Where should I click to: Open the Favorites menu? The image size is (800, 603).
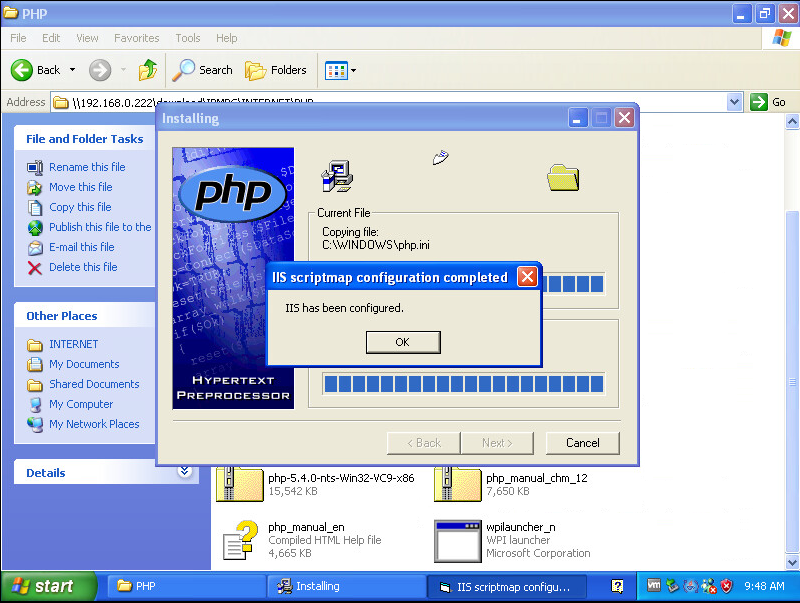coord(136,38)
